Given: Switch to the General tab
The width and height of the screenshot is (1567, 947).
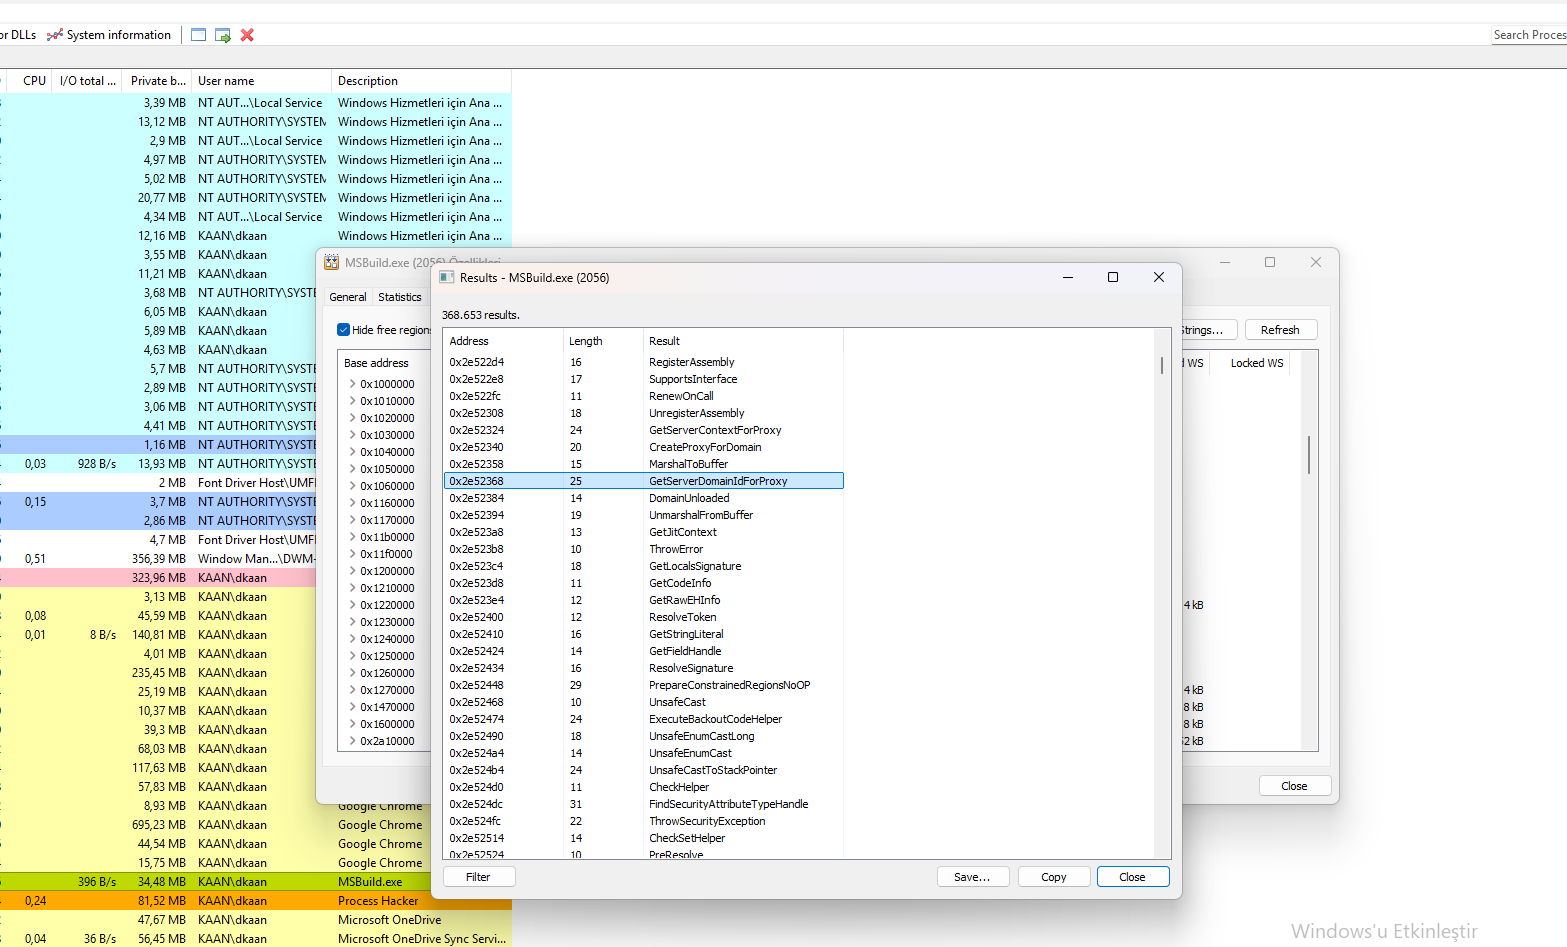Looking at the screenshot, I should (347, 297).
